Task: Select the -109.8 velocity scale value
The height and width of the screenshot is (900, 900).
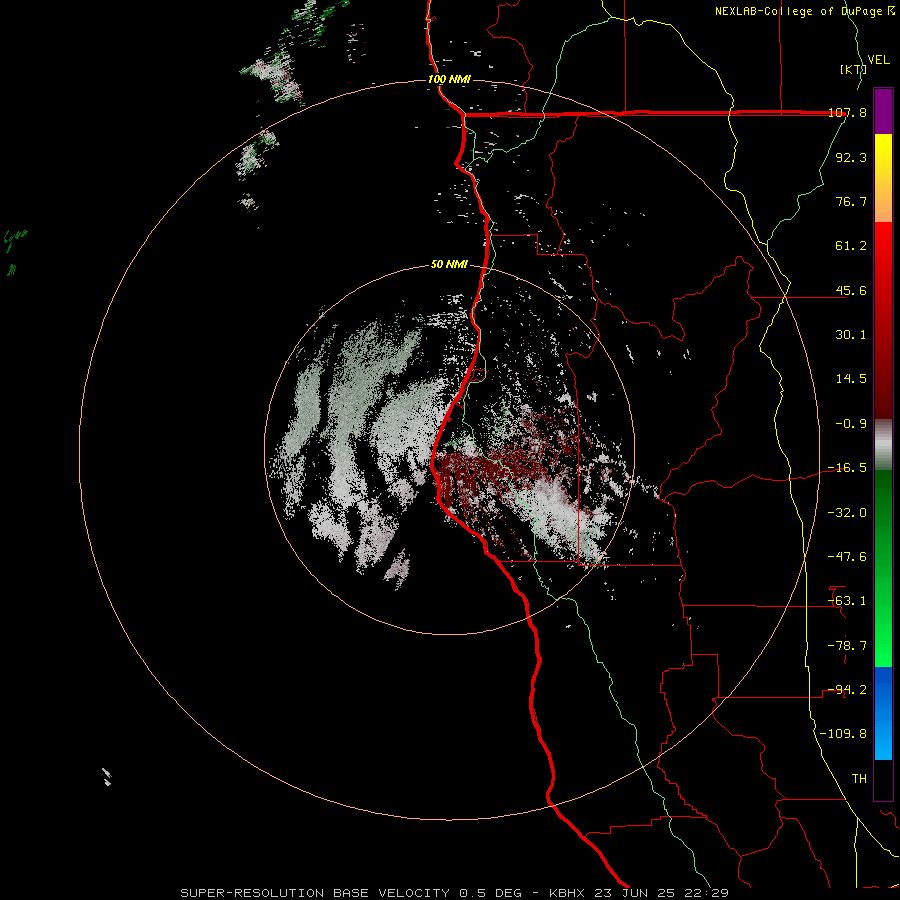Action: coord(844,734)
